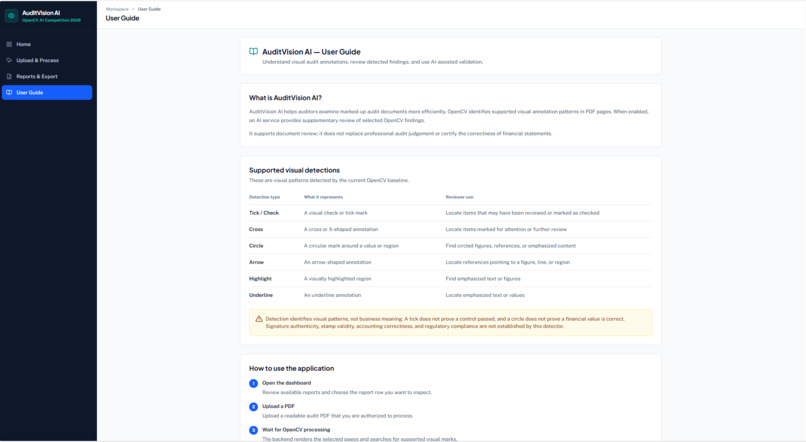Click the step 3 circle badge
Viewport: 806px width, 442px height.
[x=253, y=430]
